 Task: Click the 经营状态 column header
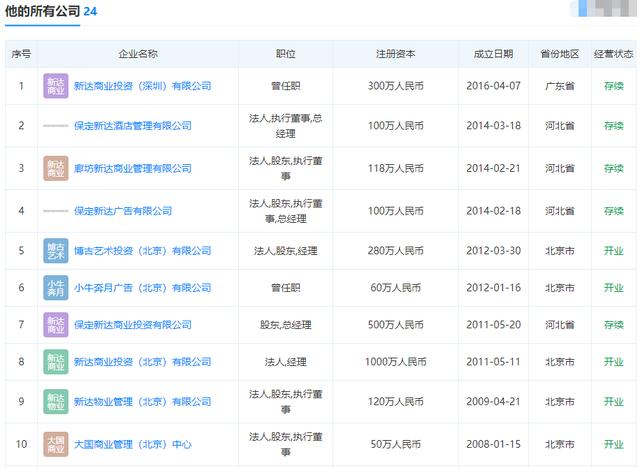pos(613,54)
